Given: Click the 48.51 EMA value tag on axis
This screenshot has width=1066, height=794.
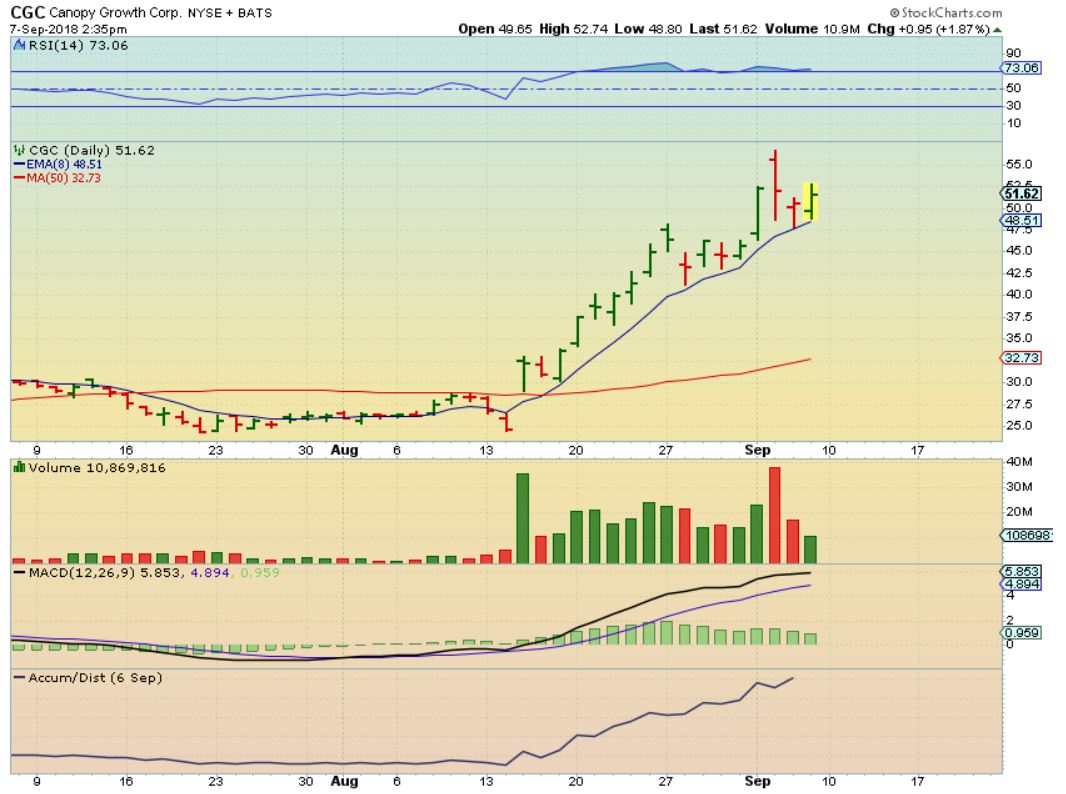Looking at the screenshot, I should (1020, 220).
